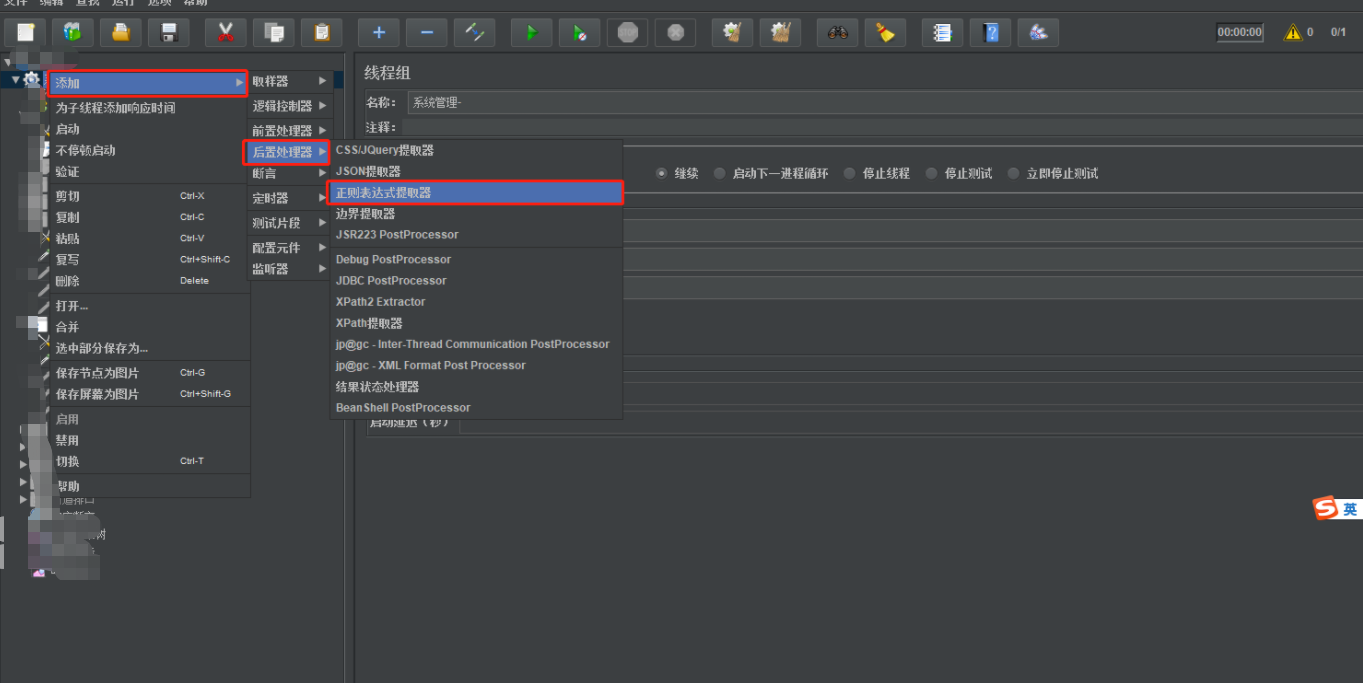The width and height of the screenshot is (1363, 683).
Task: Select the 停止线程 radio button
Action: pos(849,173)
